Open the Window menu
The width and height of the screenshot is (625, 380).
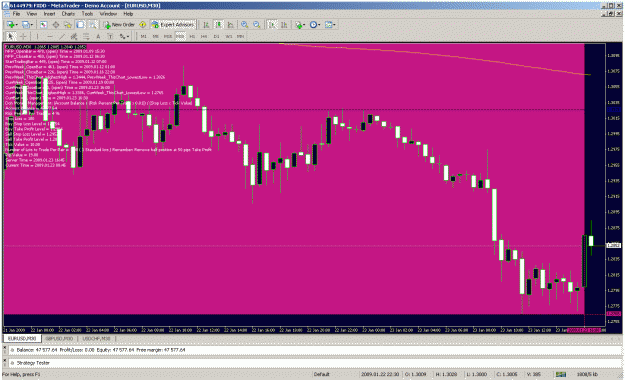coord(108,14)
